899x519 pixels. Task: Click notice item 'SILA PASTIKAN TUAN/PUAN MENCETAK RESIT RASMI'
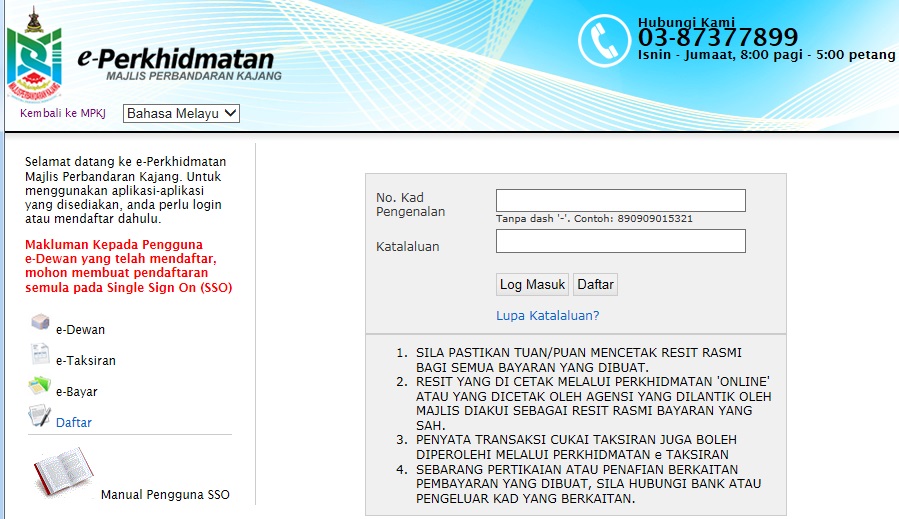click(x=579, y=360)
